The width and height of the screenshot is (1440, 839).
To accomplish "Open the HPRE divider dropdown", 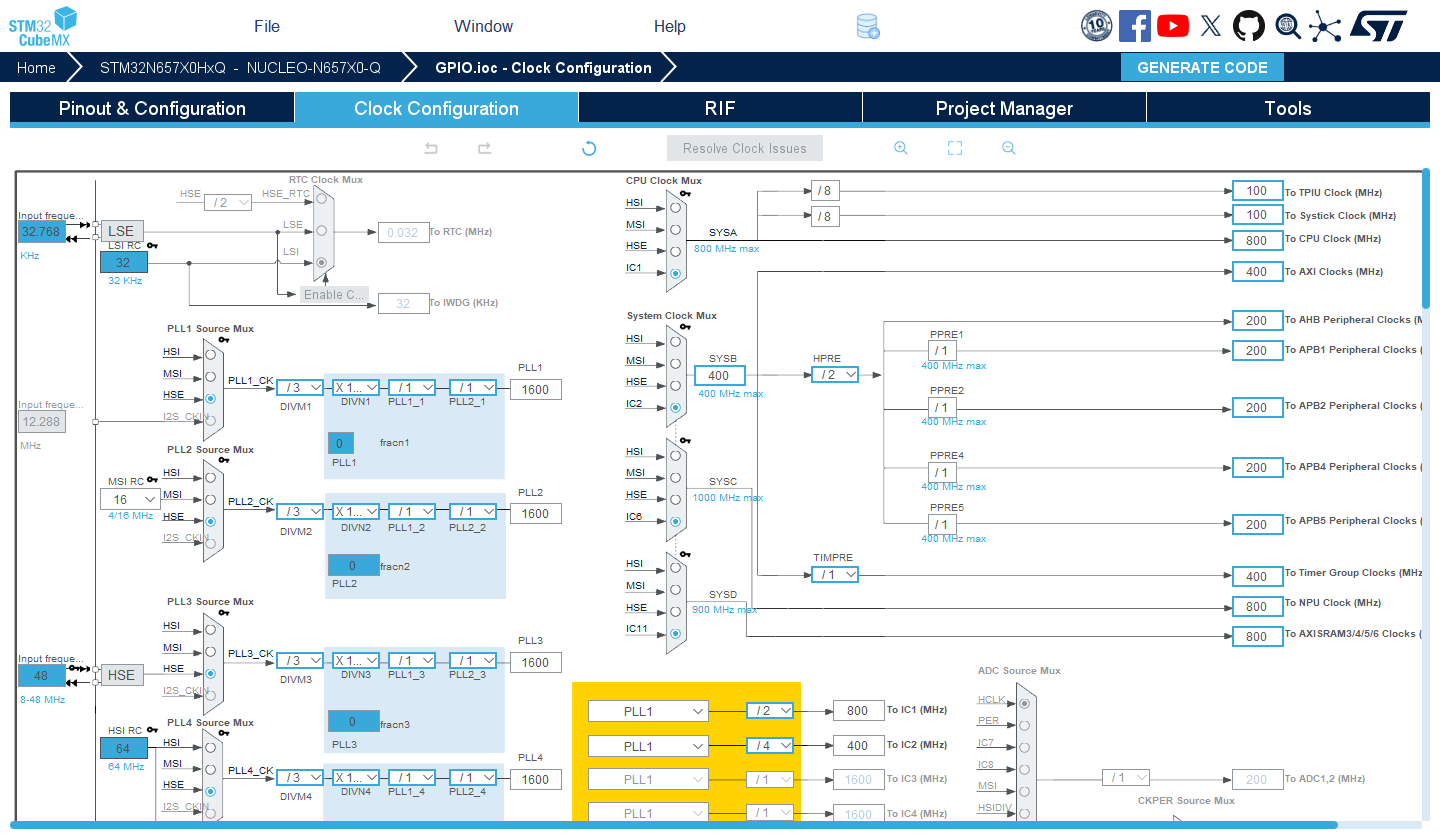I will [x=835, y=375].
